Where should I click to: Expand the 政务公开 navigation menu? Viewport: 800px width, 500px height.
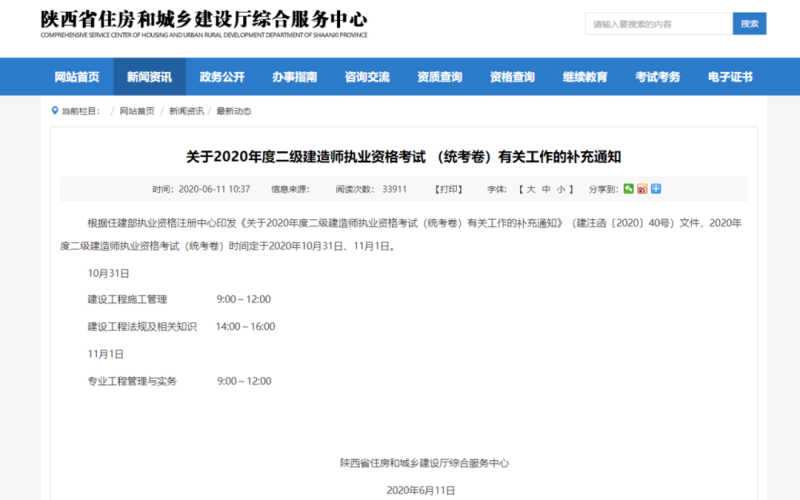222,77
